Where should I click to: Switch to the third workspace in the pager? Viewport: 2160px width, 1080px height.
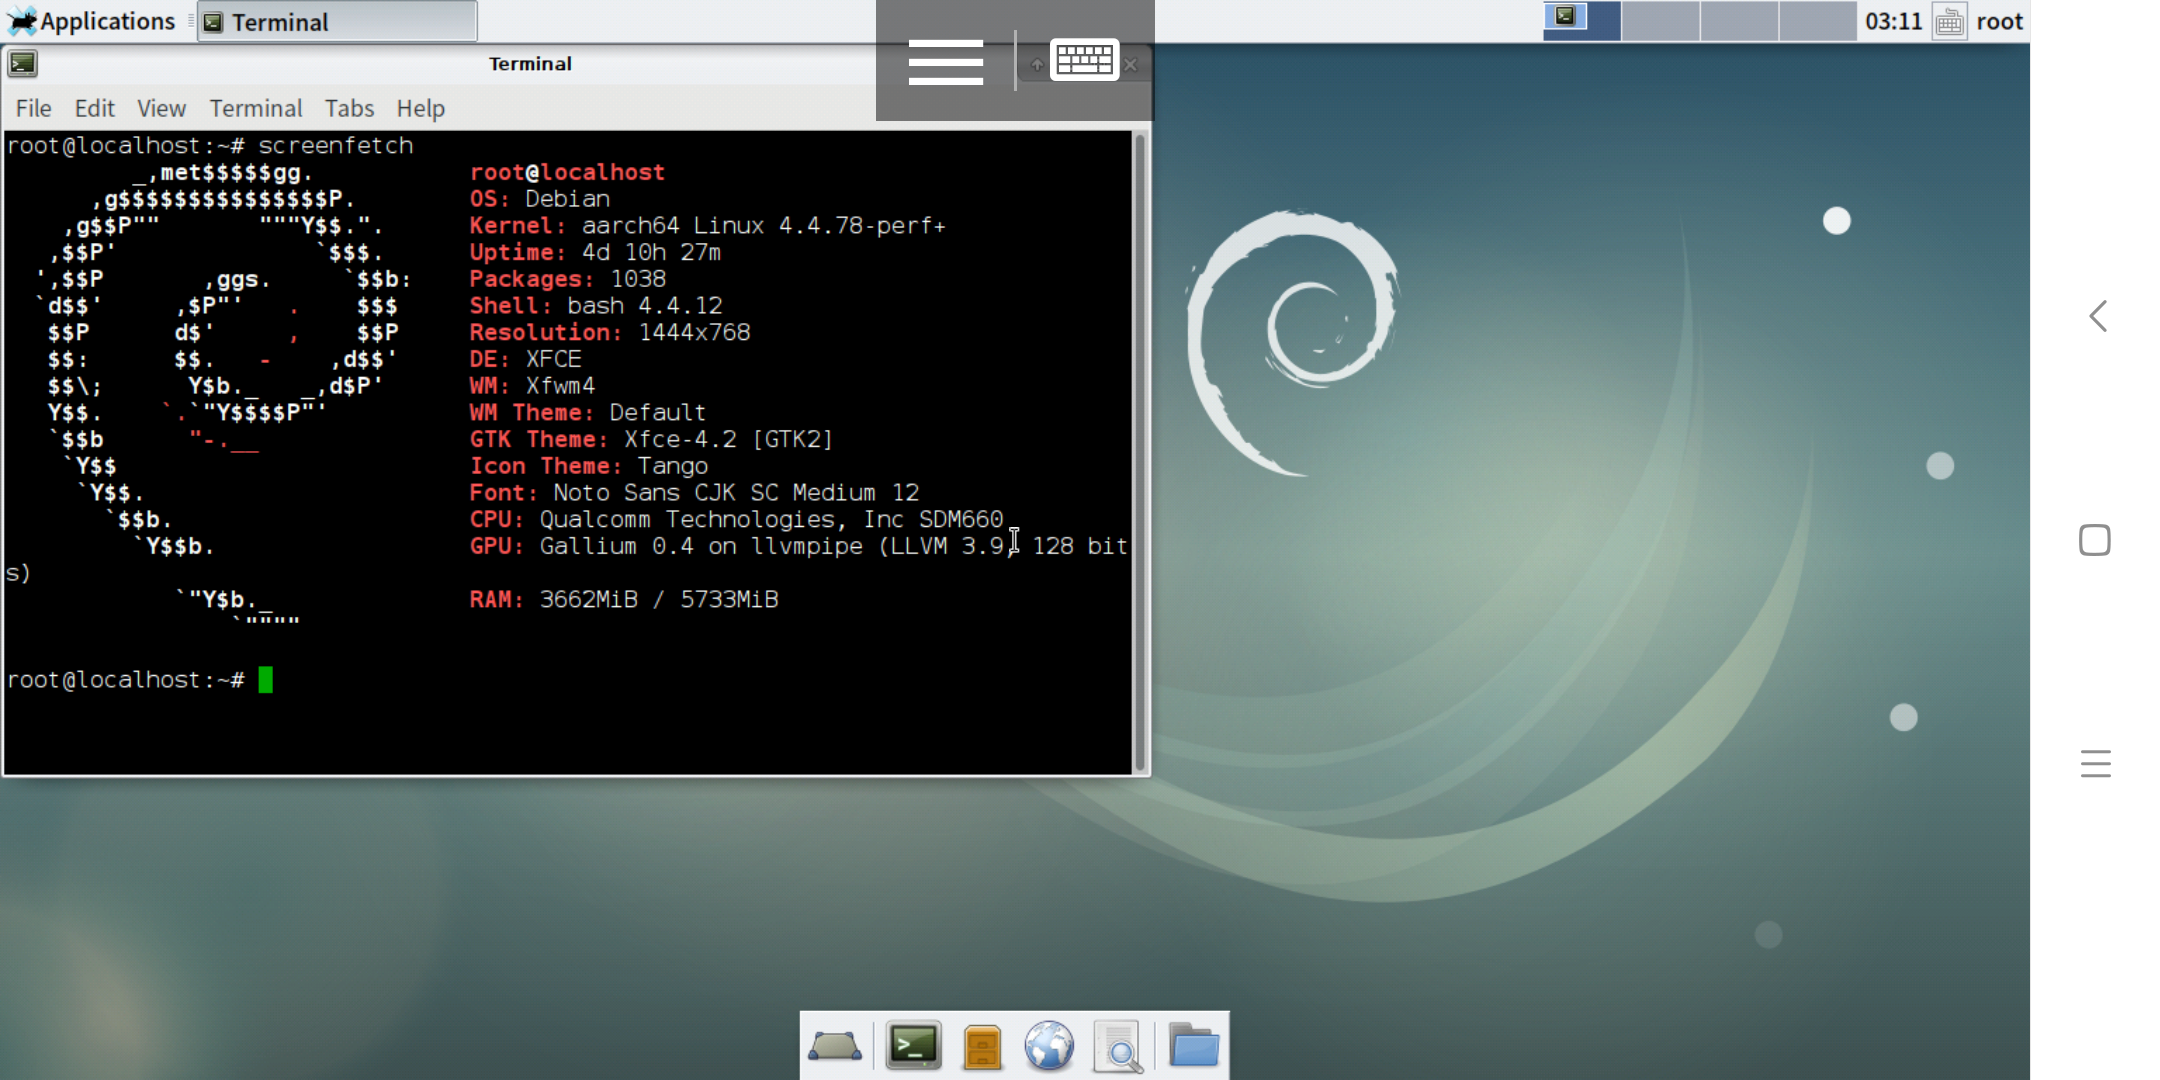pyautogui.click(x=1739, y=21)
